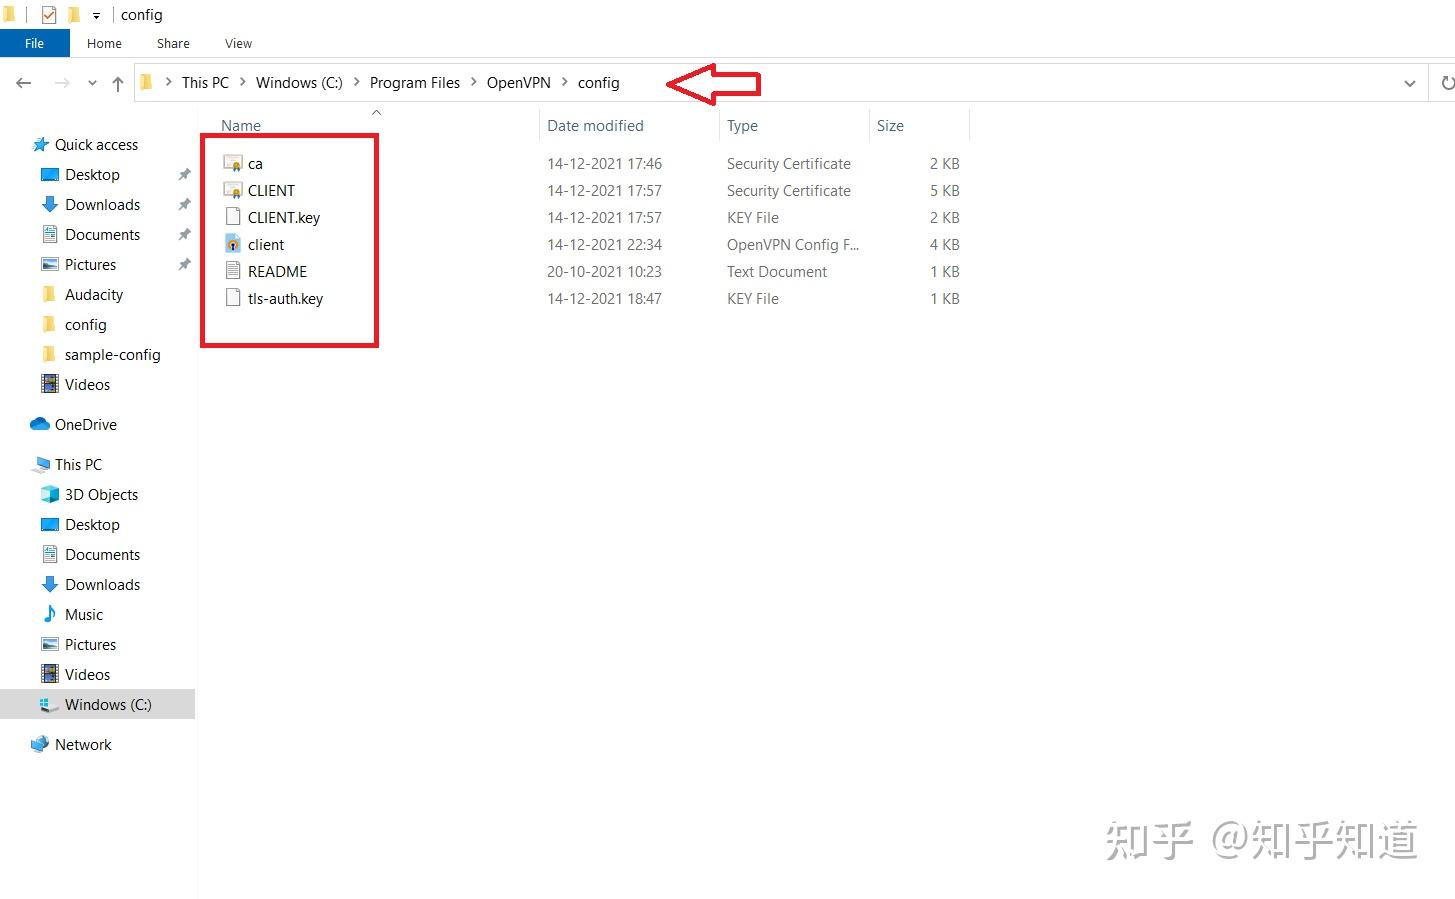The width and height of the screenshot is (1455, 899).
Task: Open the sample-config folder in sidebar
Action: pos(113,354)
